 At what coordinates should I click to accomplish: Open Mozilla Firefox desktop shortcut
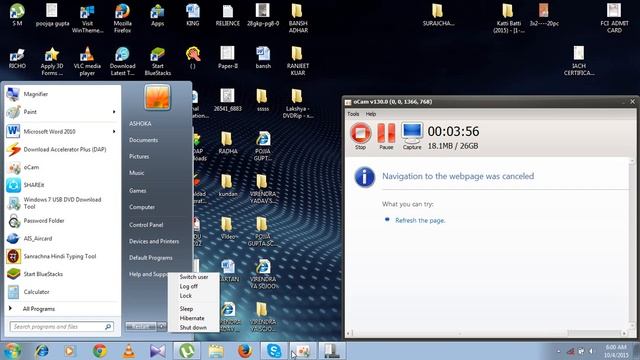point(122,18)
